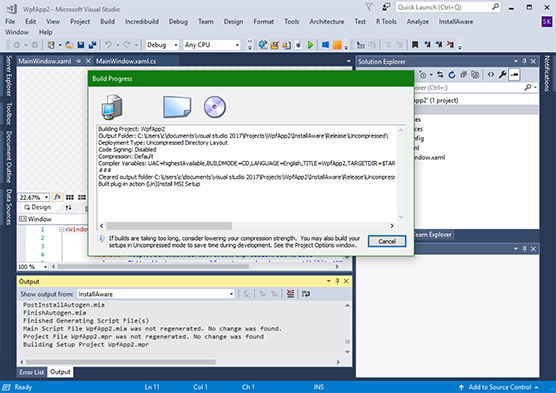Close the Output panel
Screen dimensions: 556x393
(346, 281)
